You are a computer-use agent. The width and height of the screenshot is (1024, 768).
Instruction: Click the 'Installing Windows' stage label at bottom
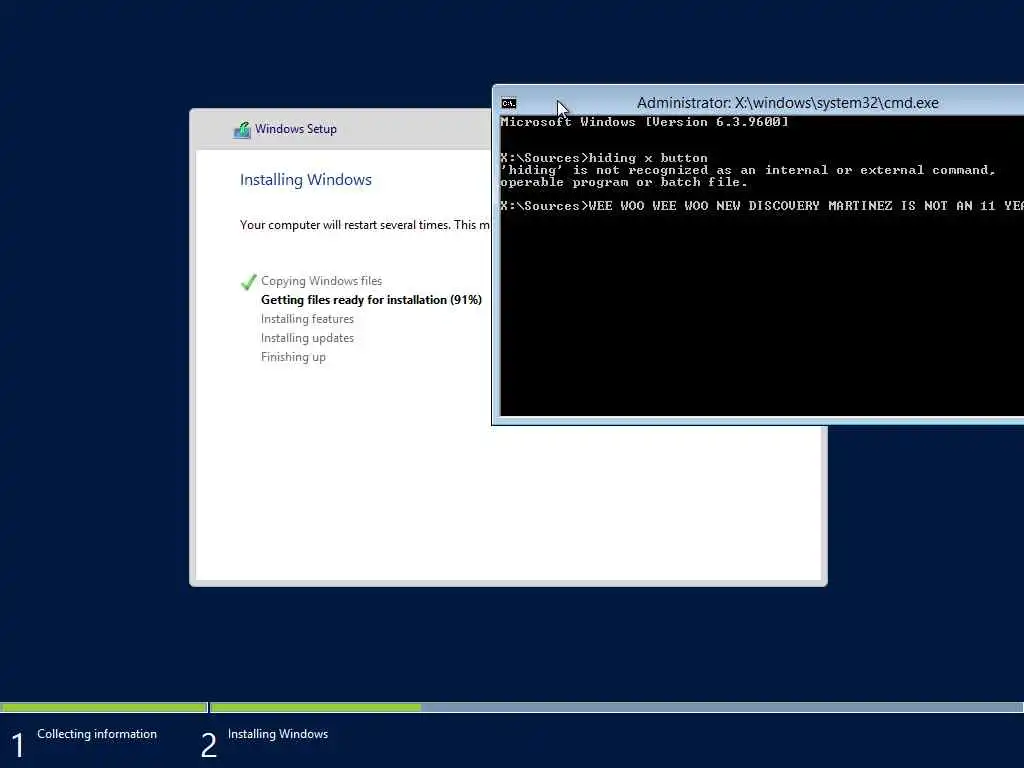point(278,734)
